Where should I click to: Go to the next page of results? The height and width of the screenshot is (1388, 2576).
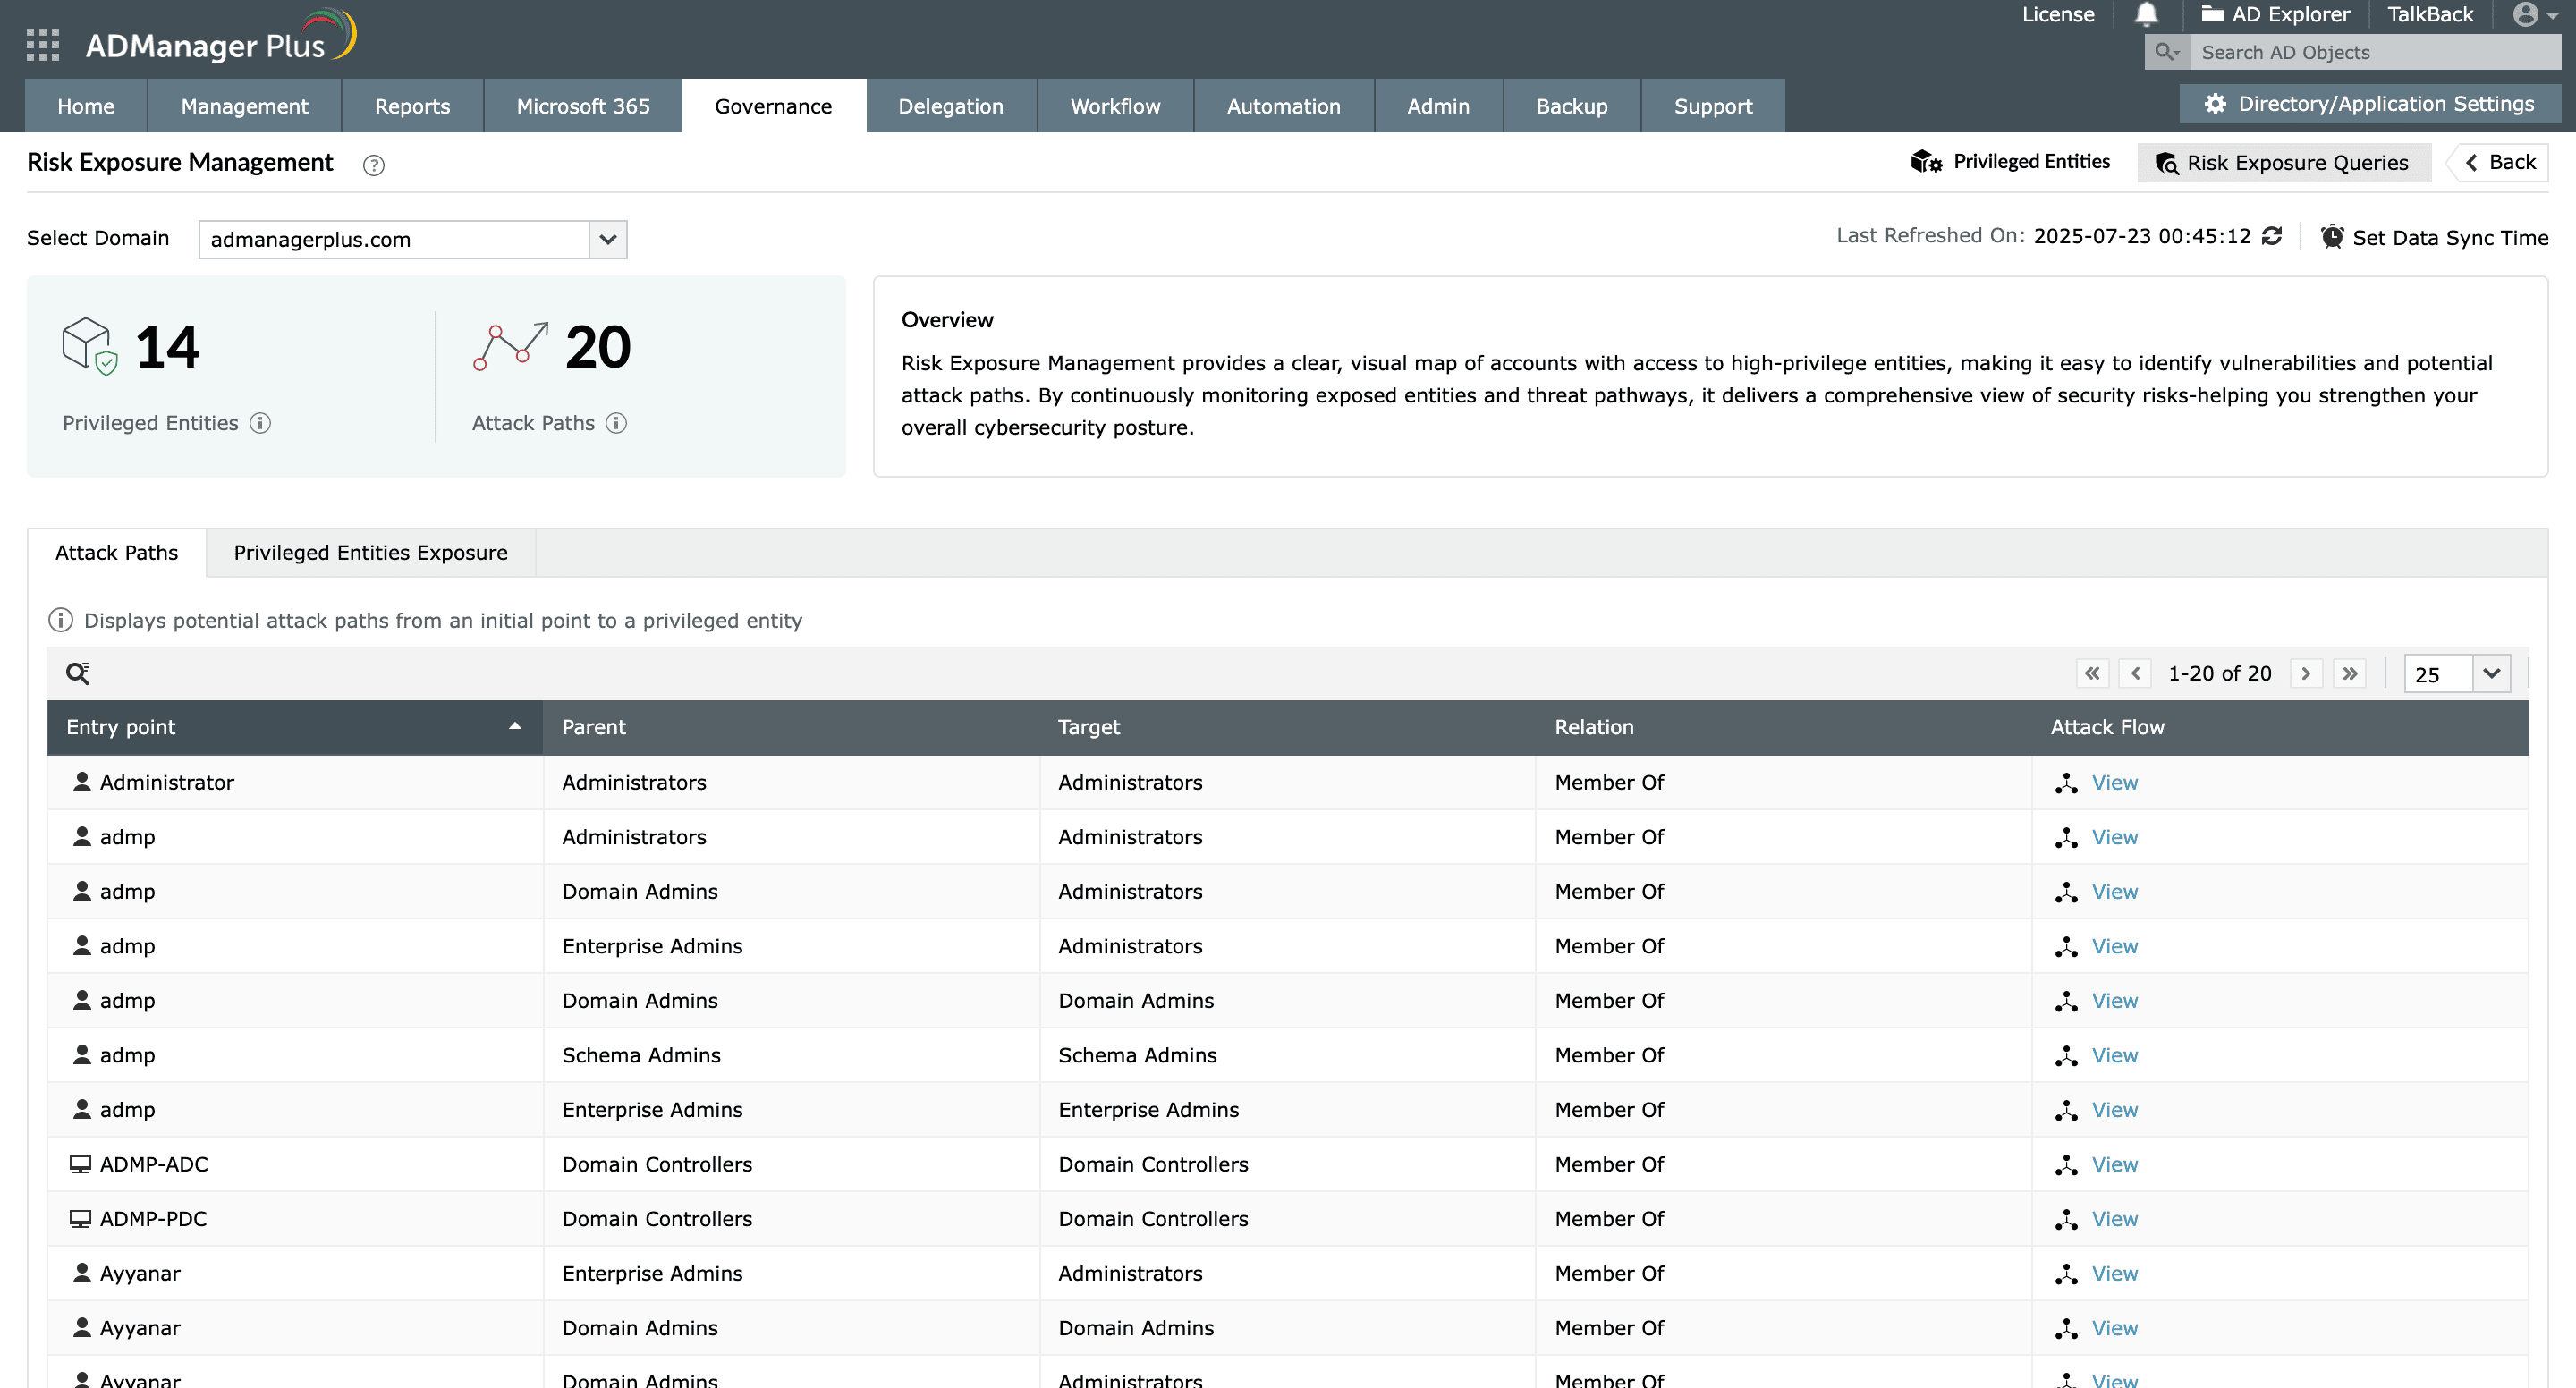pyautogui.click(x=2306, y=673)
